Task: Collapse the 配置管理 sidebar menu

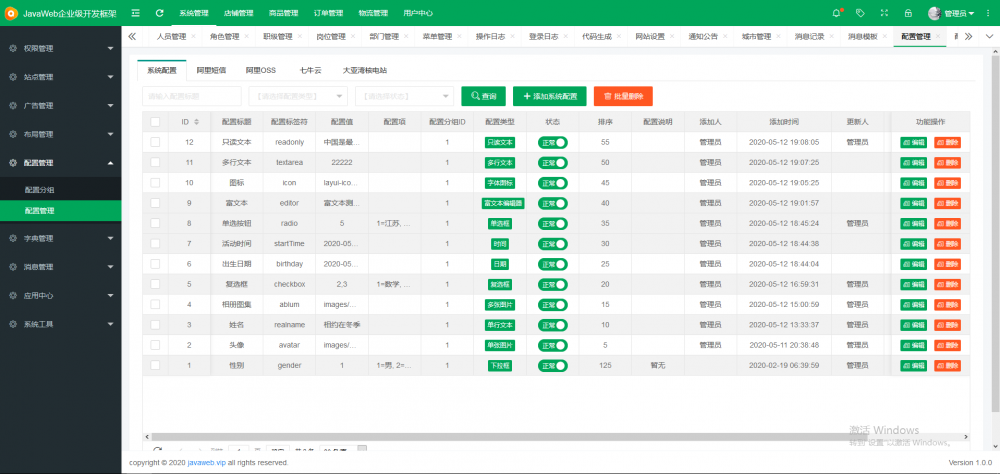Action: point(61,163)
